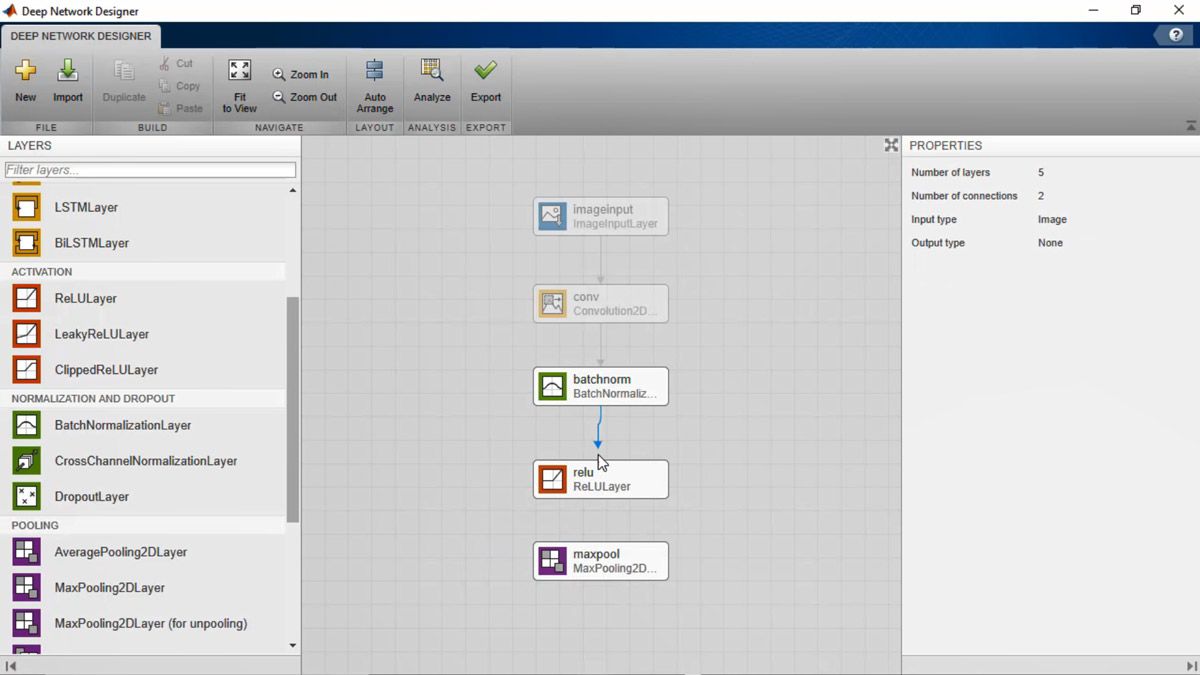1200x675 pixels.
Task: Select the DropoutLayer icon in palette
Action: [x=27, y=496]
